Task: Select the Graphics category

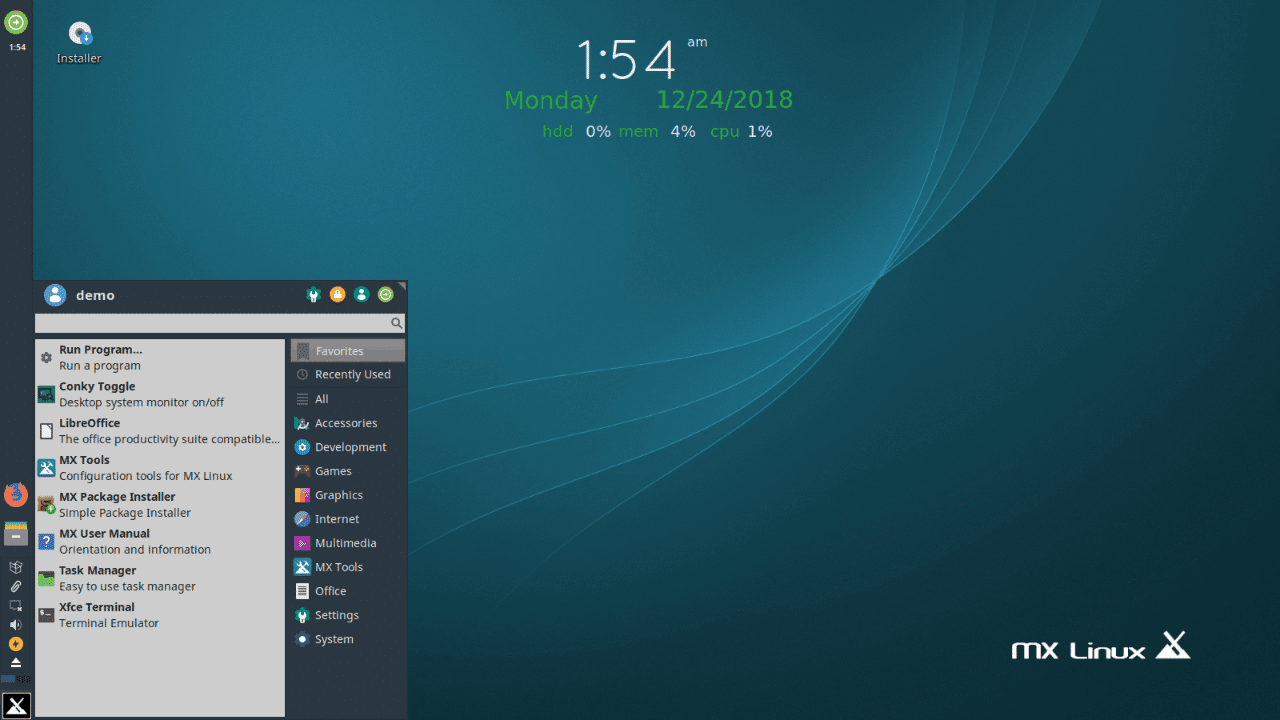Action: (348, 495)
